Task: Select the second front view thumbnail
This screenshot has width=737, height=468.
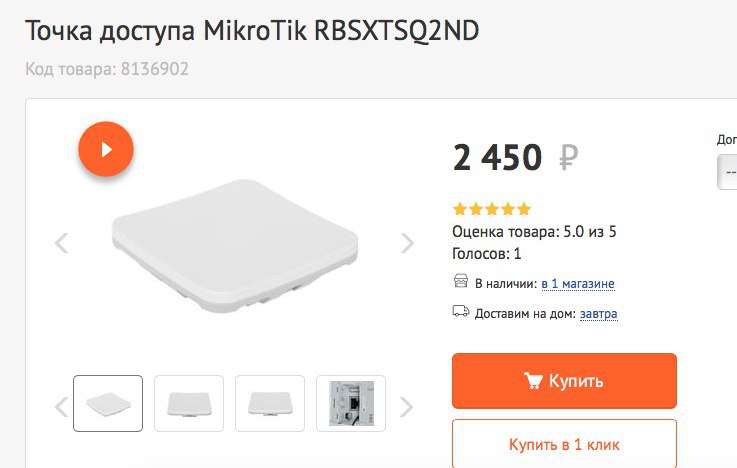Action: 189,403
